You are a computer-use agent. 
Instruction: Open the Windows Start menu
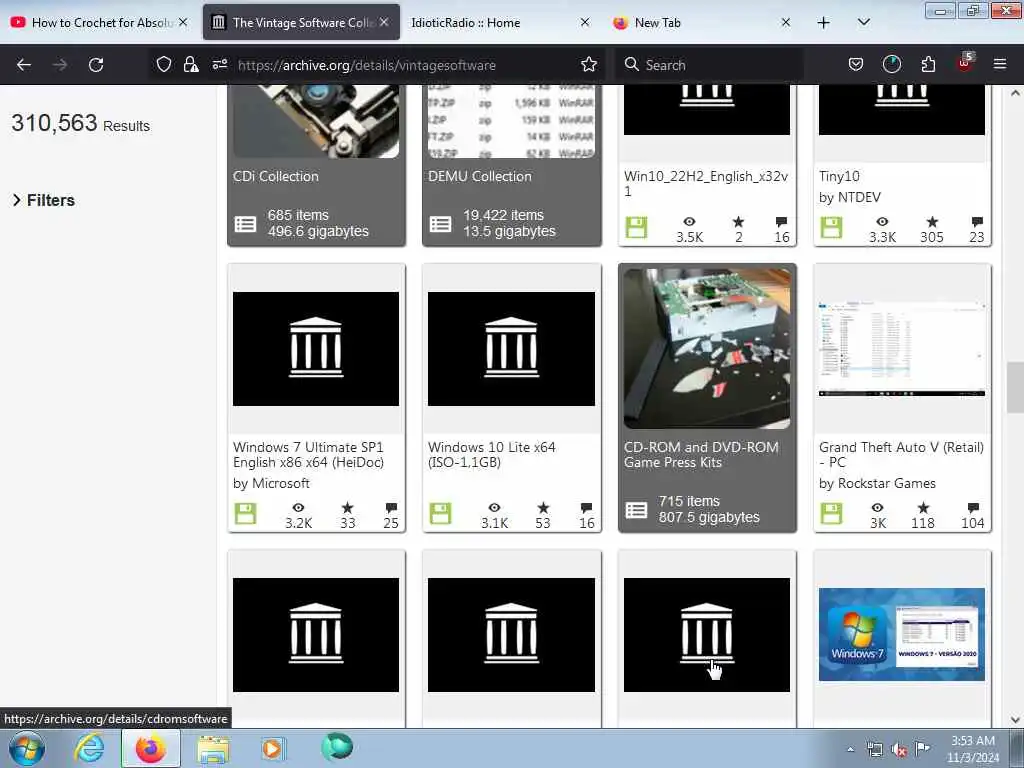(x=27, y=749)
